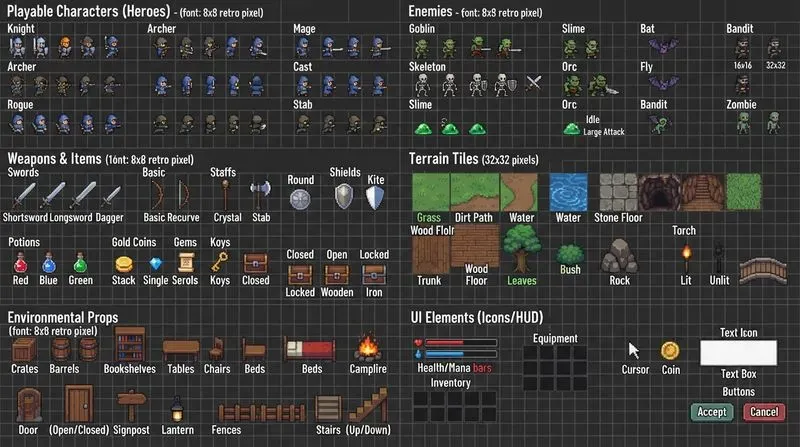The height and width of the screenshot is (447, 800).
Task: Select the Stone Floor terrain tile
Action: (618, 192)
